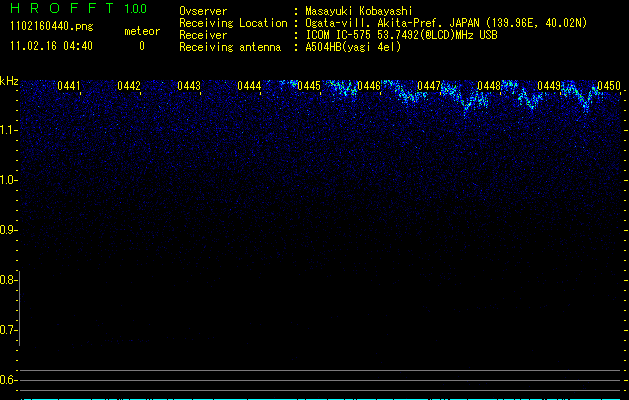Click the kHz axis unit label
The image size is (629, 400).
point(10,80)
